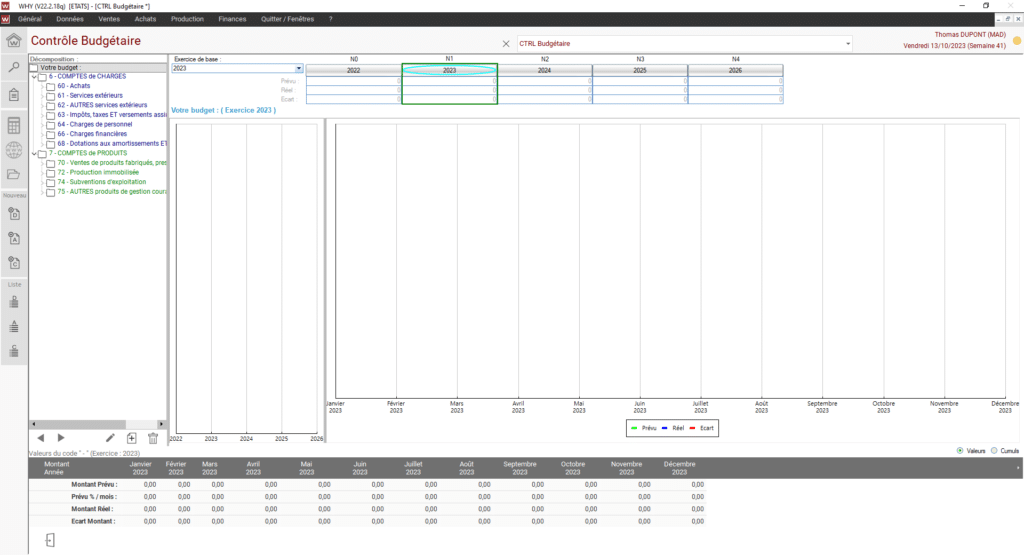Go to next item with right arrow icon
1024x555 pixels.
[x=61, y=438]
